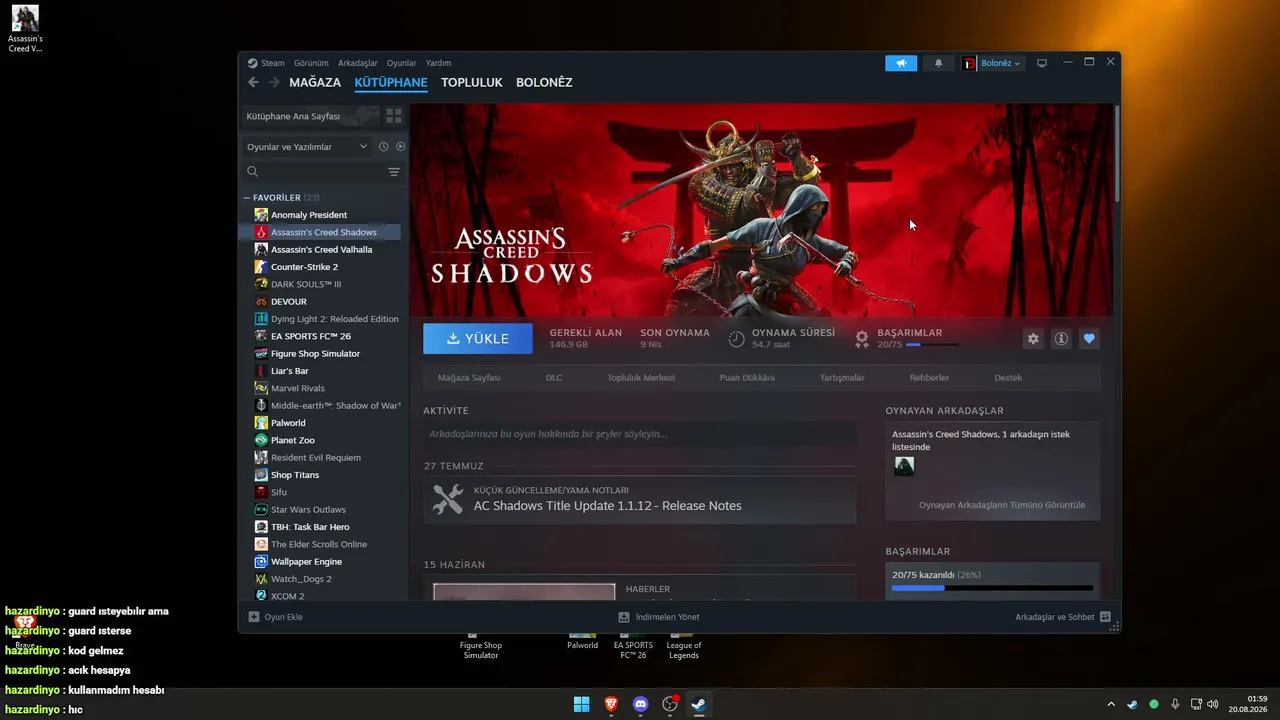Click the YÜKLE install button
The width and height of the screenshot is (1280, 720).
click(x=478, y=339)
